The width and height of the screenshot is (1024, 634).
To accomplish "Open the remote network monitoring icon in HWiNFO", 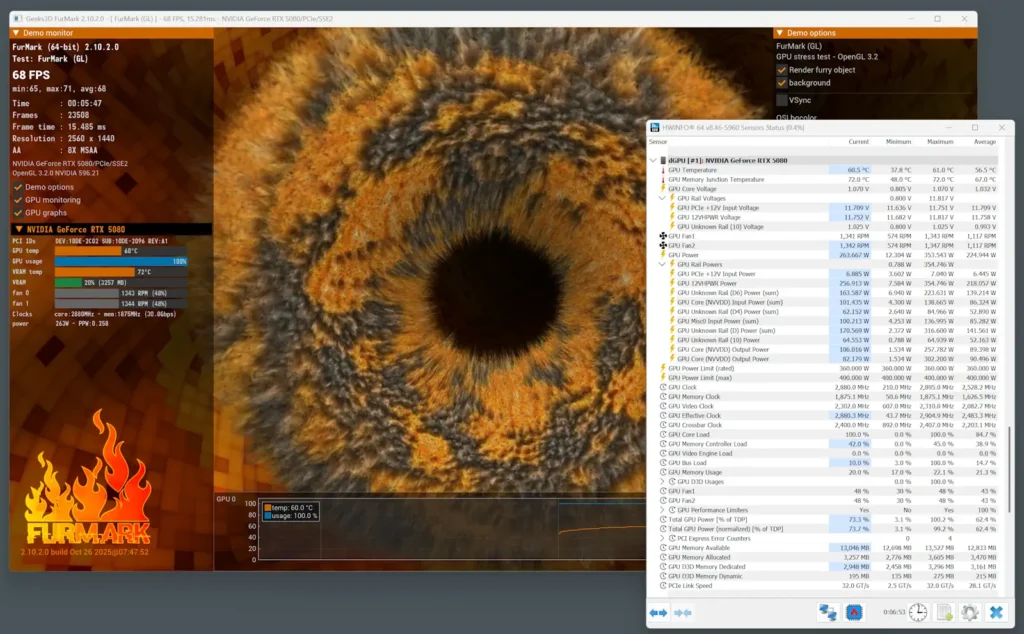I will point(828,612).
